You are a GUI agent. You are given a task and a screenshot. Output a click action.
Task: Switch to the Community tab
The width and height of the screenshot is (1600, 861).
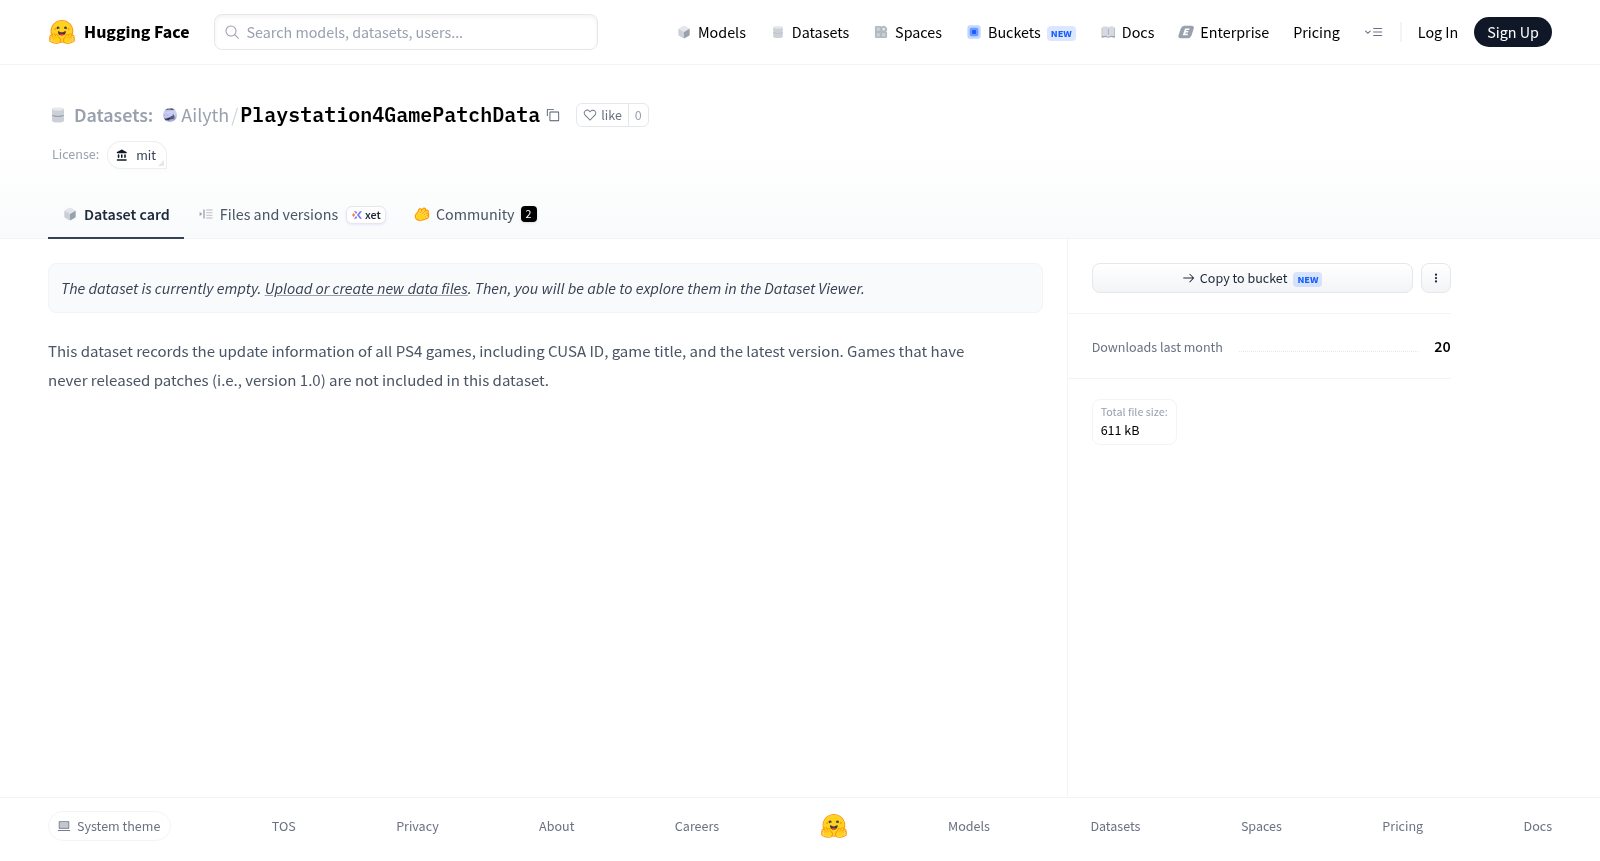(x=475, y=214)
